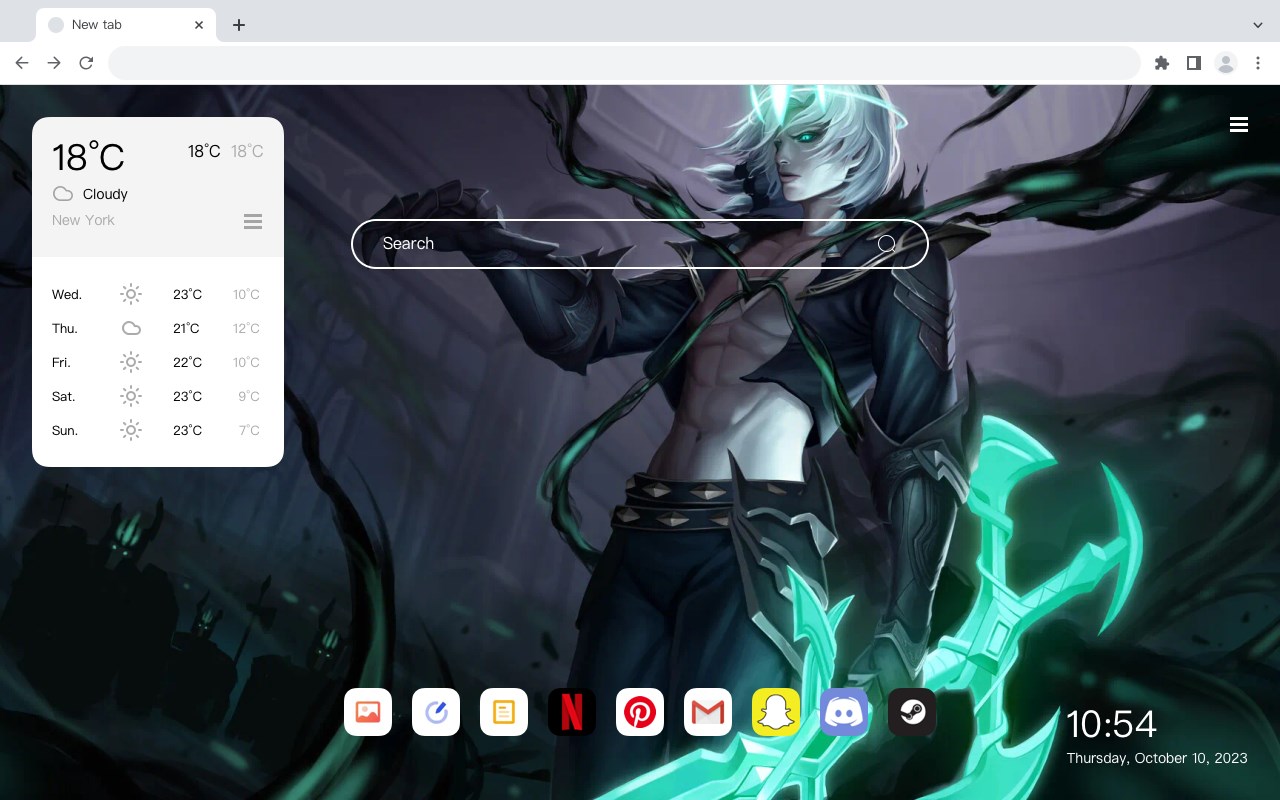
Task: Select the Fri. forecast row
Action: click(158, 362)
